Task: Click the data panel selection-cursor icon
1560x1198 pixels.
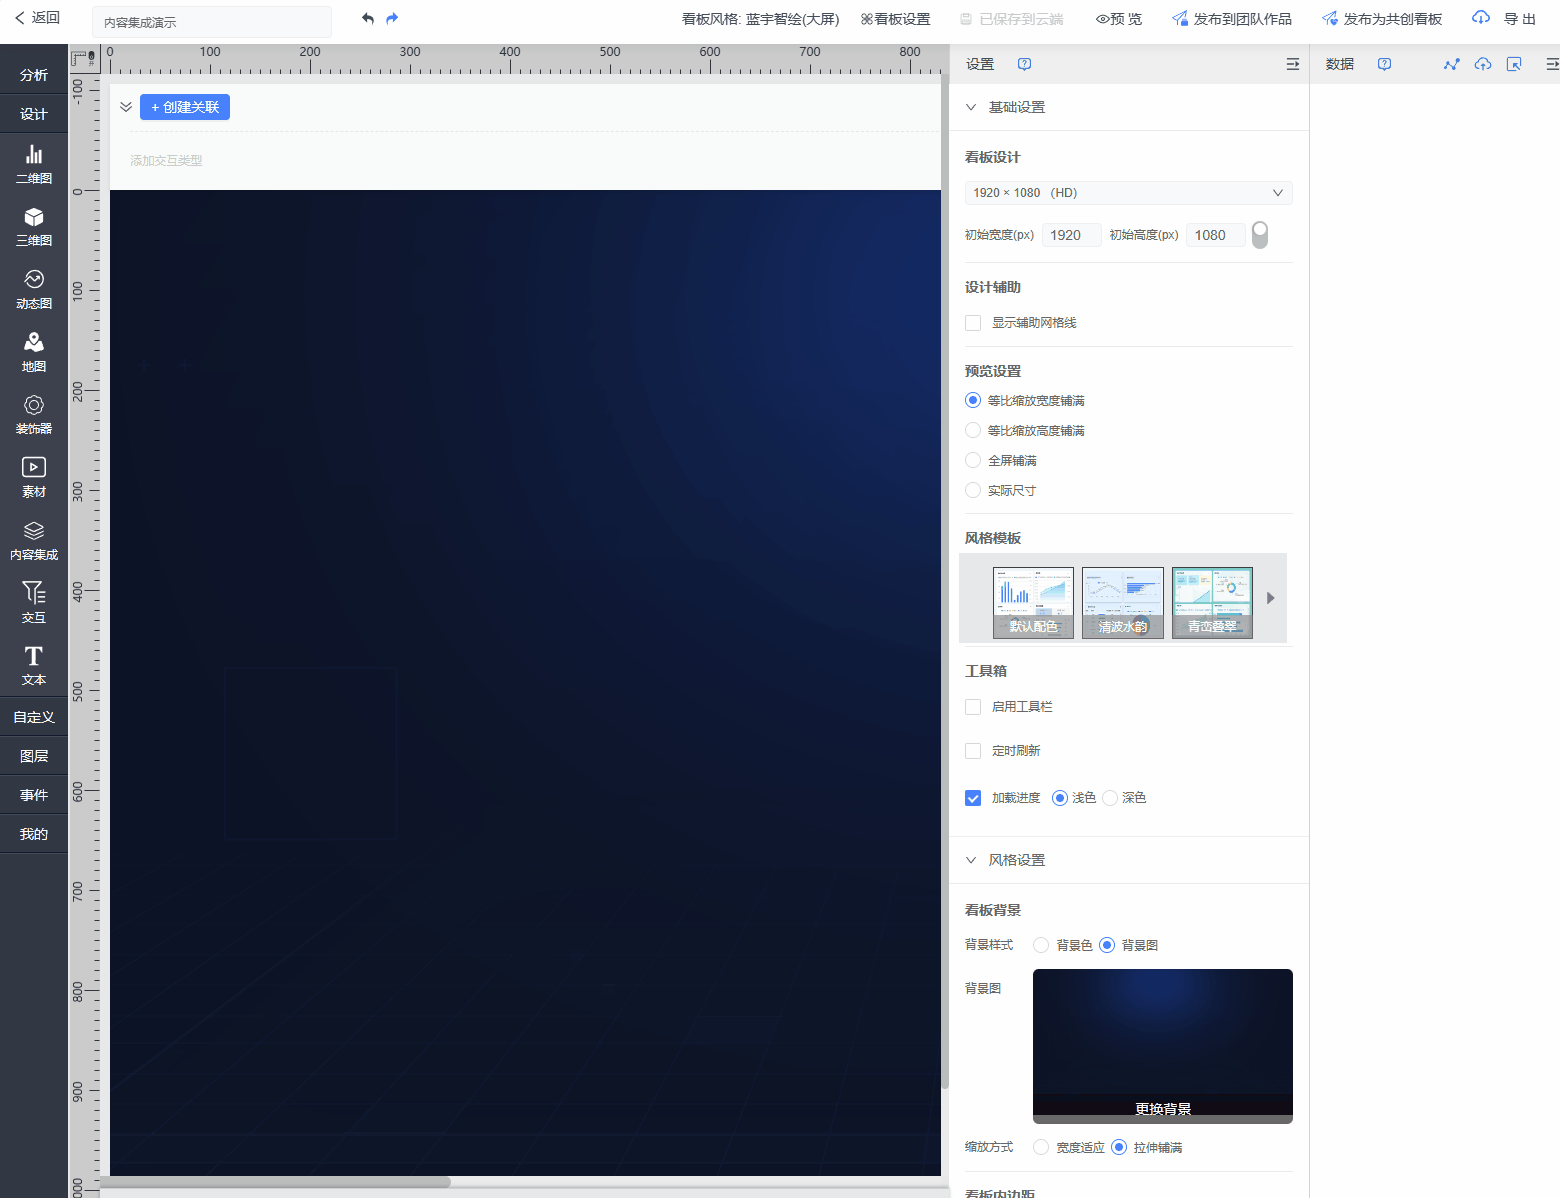Action: tap(1514, 64)
